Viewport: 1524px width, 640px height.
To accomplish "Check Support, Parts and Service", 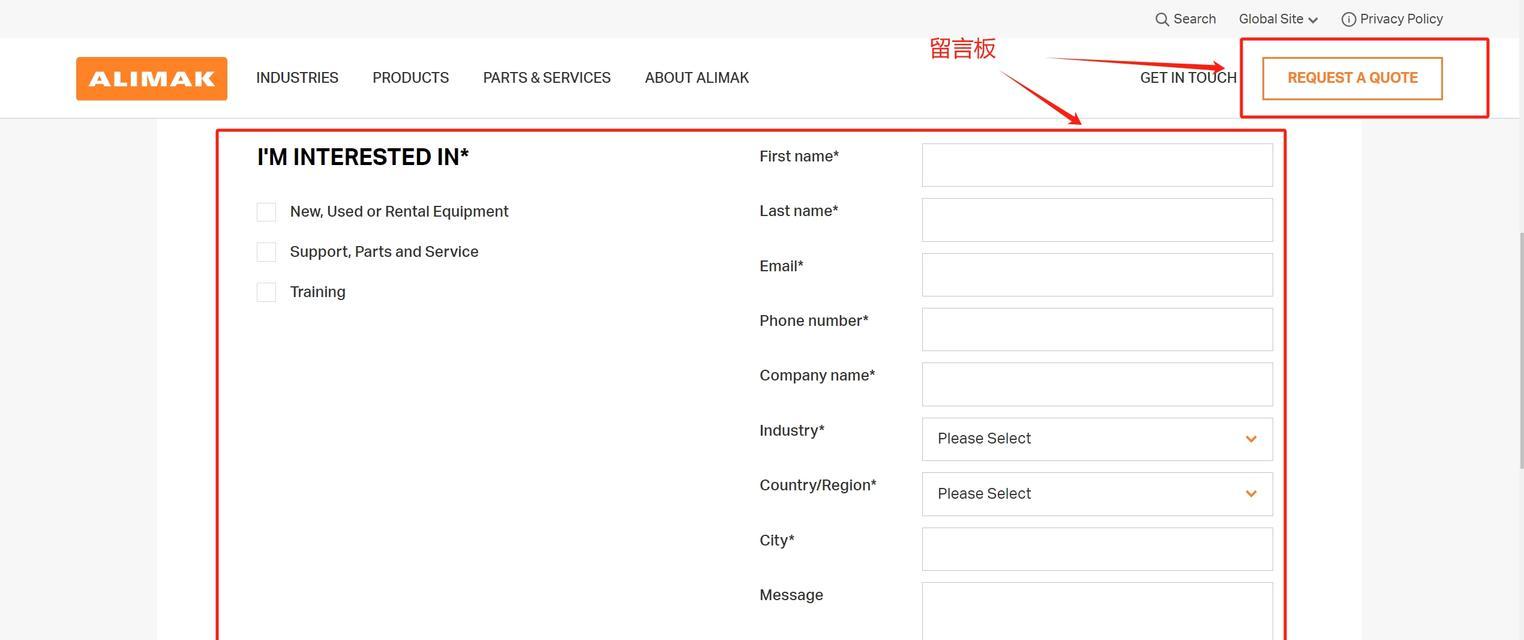I will pyautogui.click(x=266, y=252).
